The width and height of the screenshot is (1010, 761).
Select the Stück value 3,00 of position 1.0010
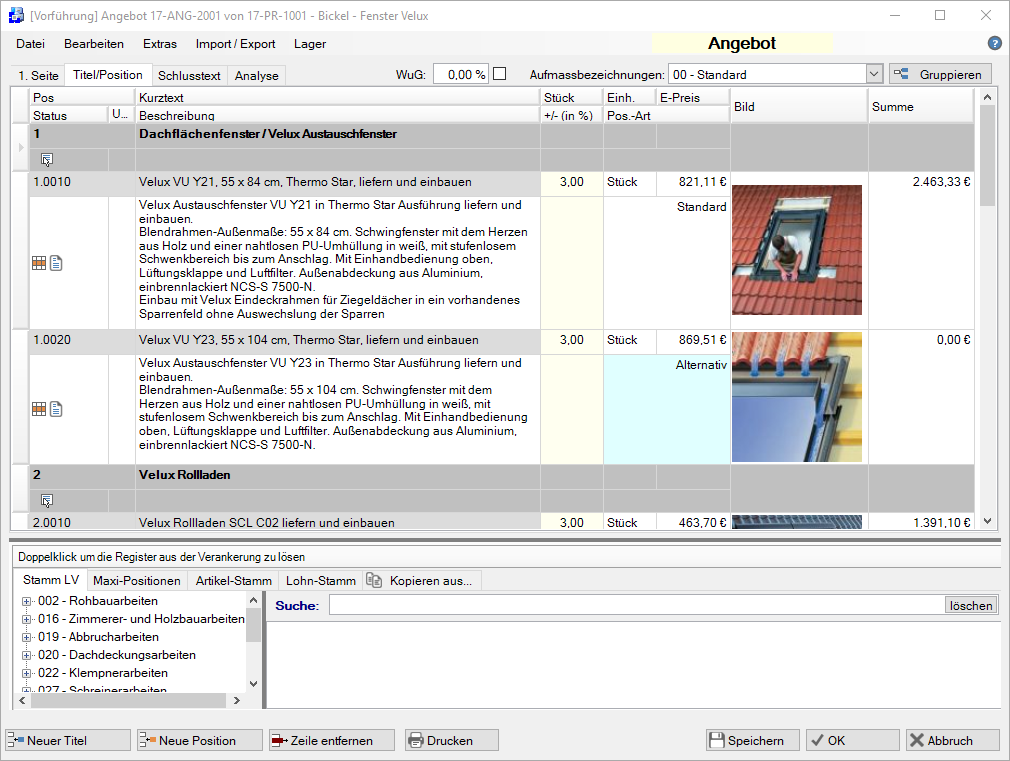(x=571, y=182)
